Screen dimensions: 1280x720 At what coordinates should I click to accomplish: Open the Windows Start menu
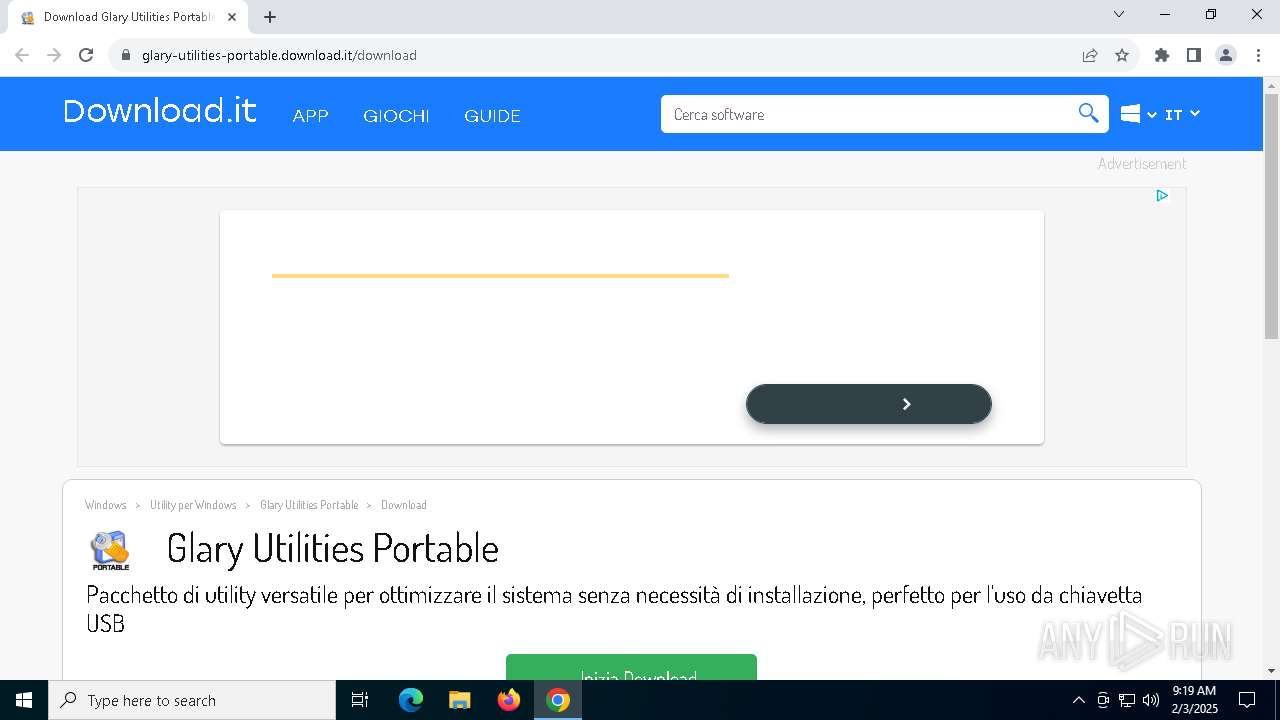tap(24, 700)
